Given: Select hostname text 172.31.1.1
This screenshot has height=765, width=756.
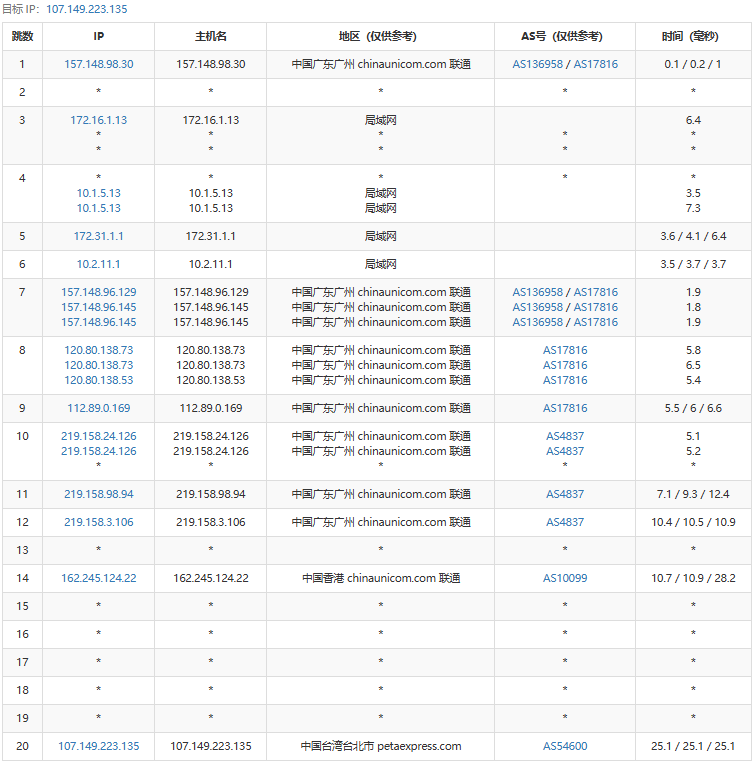Looking at the screenshot, I should (x=211, y=236).
